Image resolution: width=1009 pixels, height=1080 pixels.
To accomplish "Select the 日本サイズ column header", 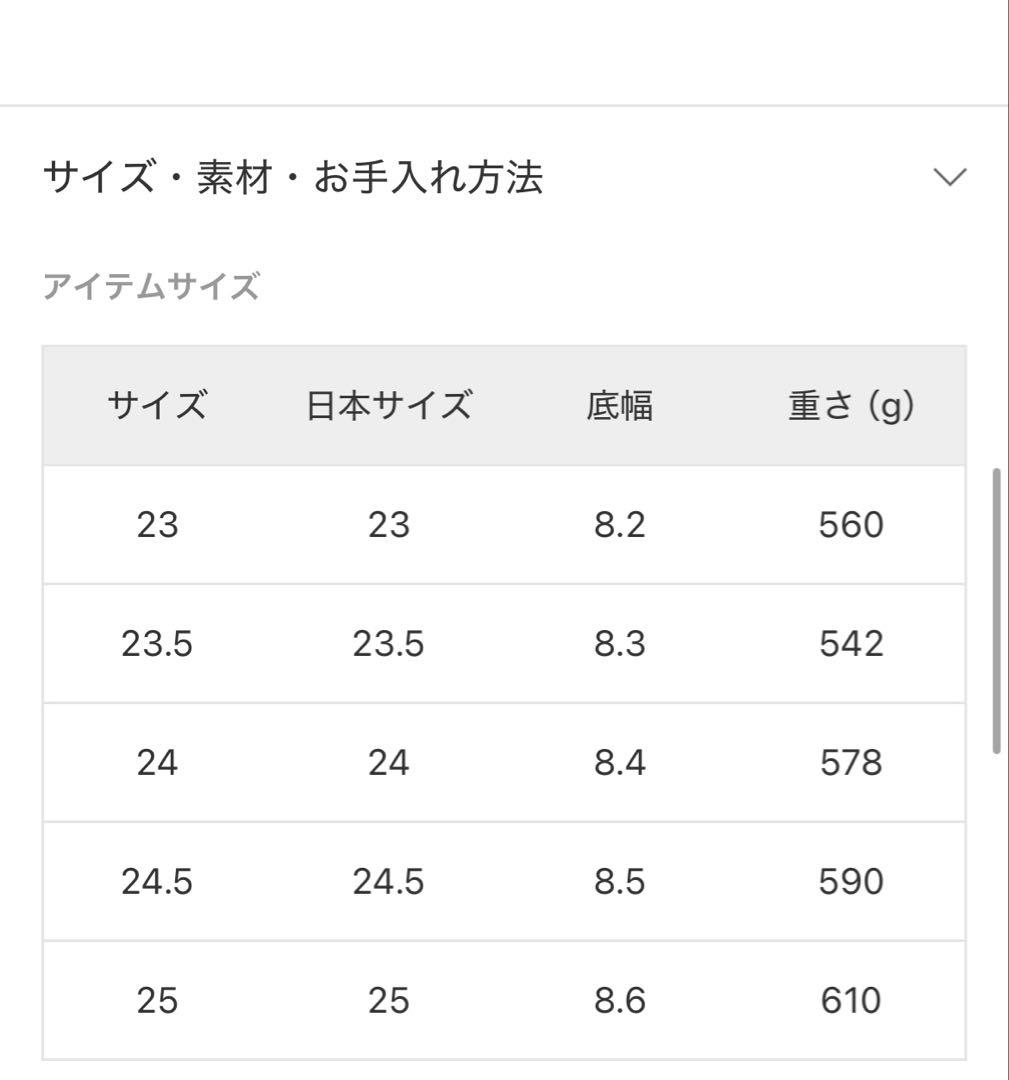I will [388, 404].
